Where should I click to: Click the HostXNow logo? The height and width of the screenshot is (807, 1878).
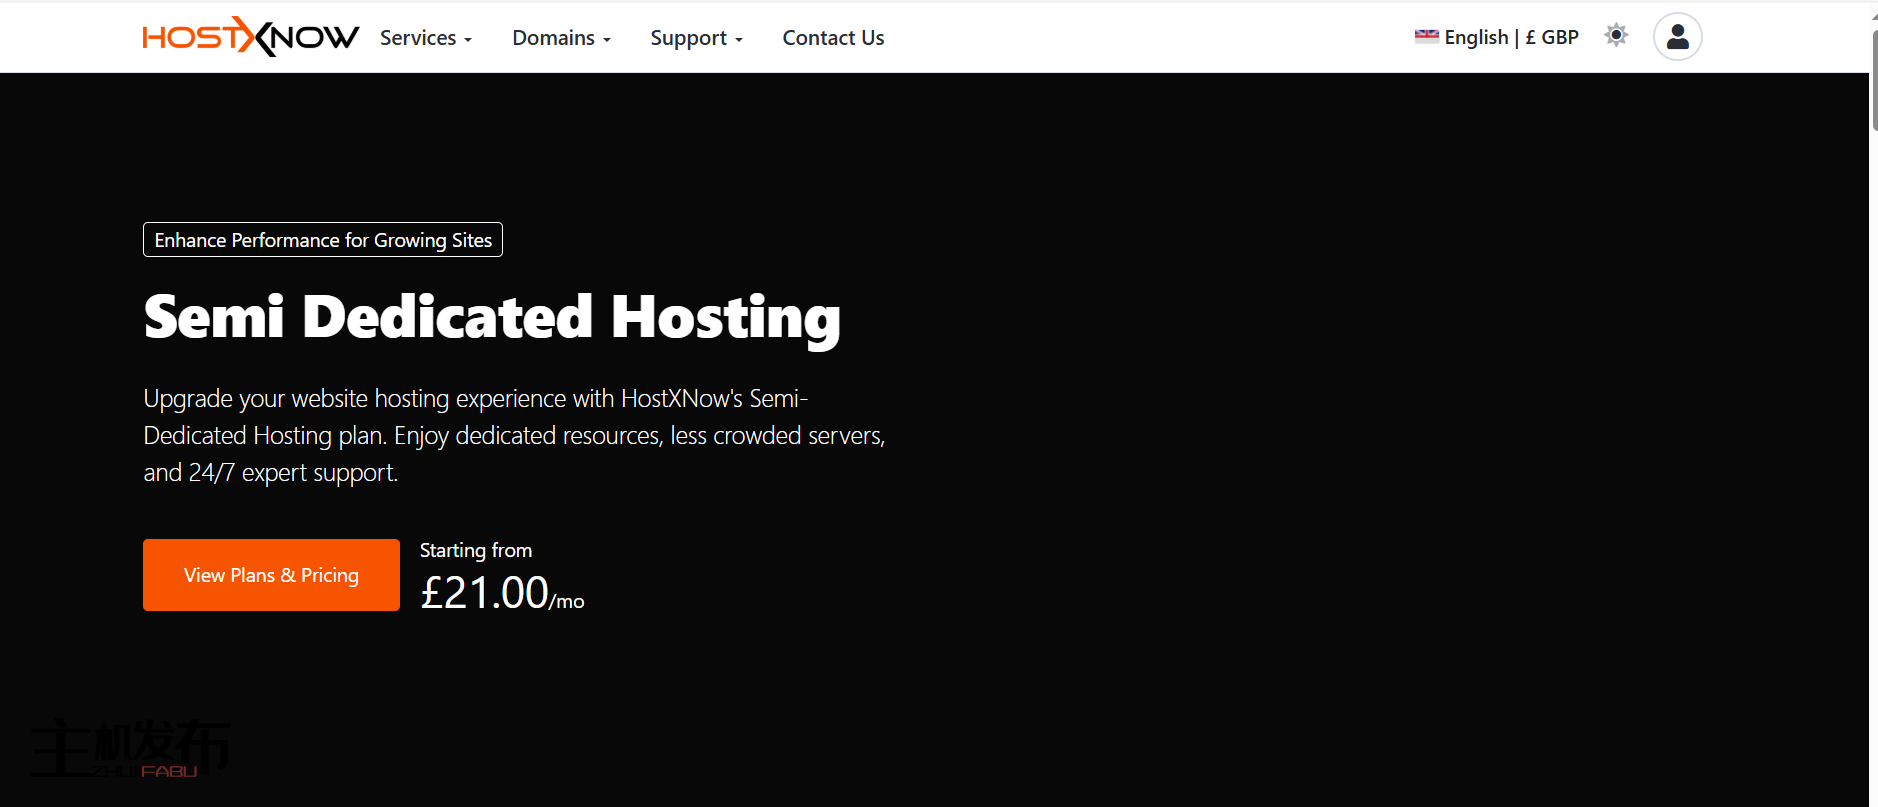click(x=250, y=37)
